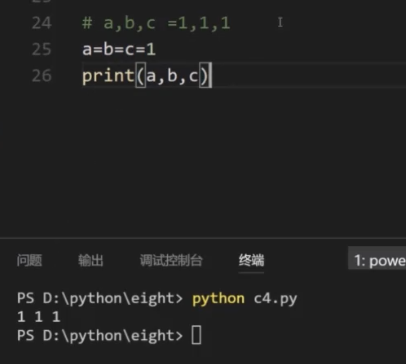The image size is (406, 364).
Task: Select line number 26 in gutter
Action: coord(42,76)
